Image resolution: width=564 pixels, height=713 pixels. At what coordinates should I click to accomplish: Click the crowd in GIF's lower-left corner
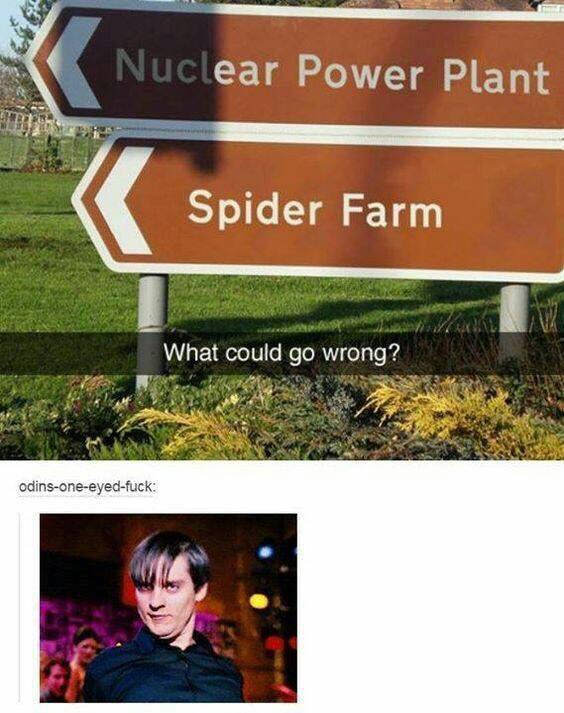click(64, 664)
